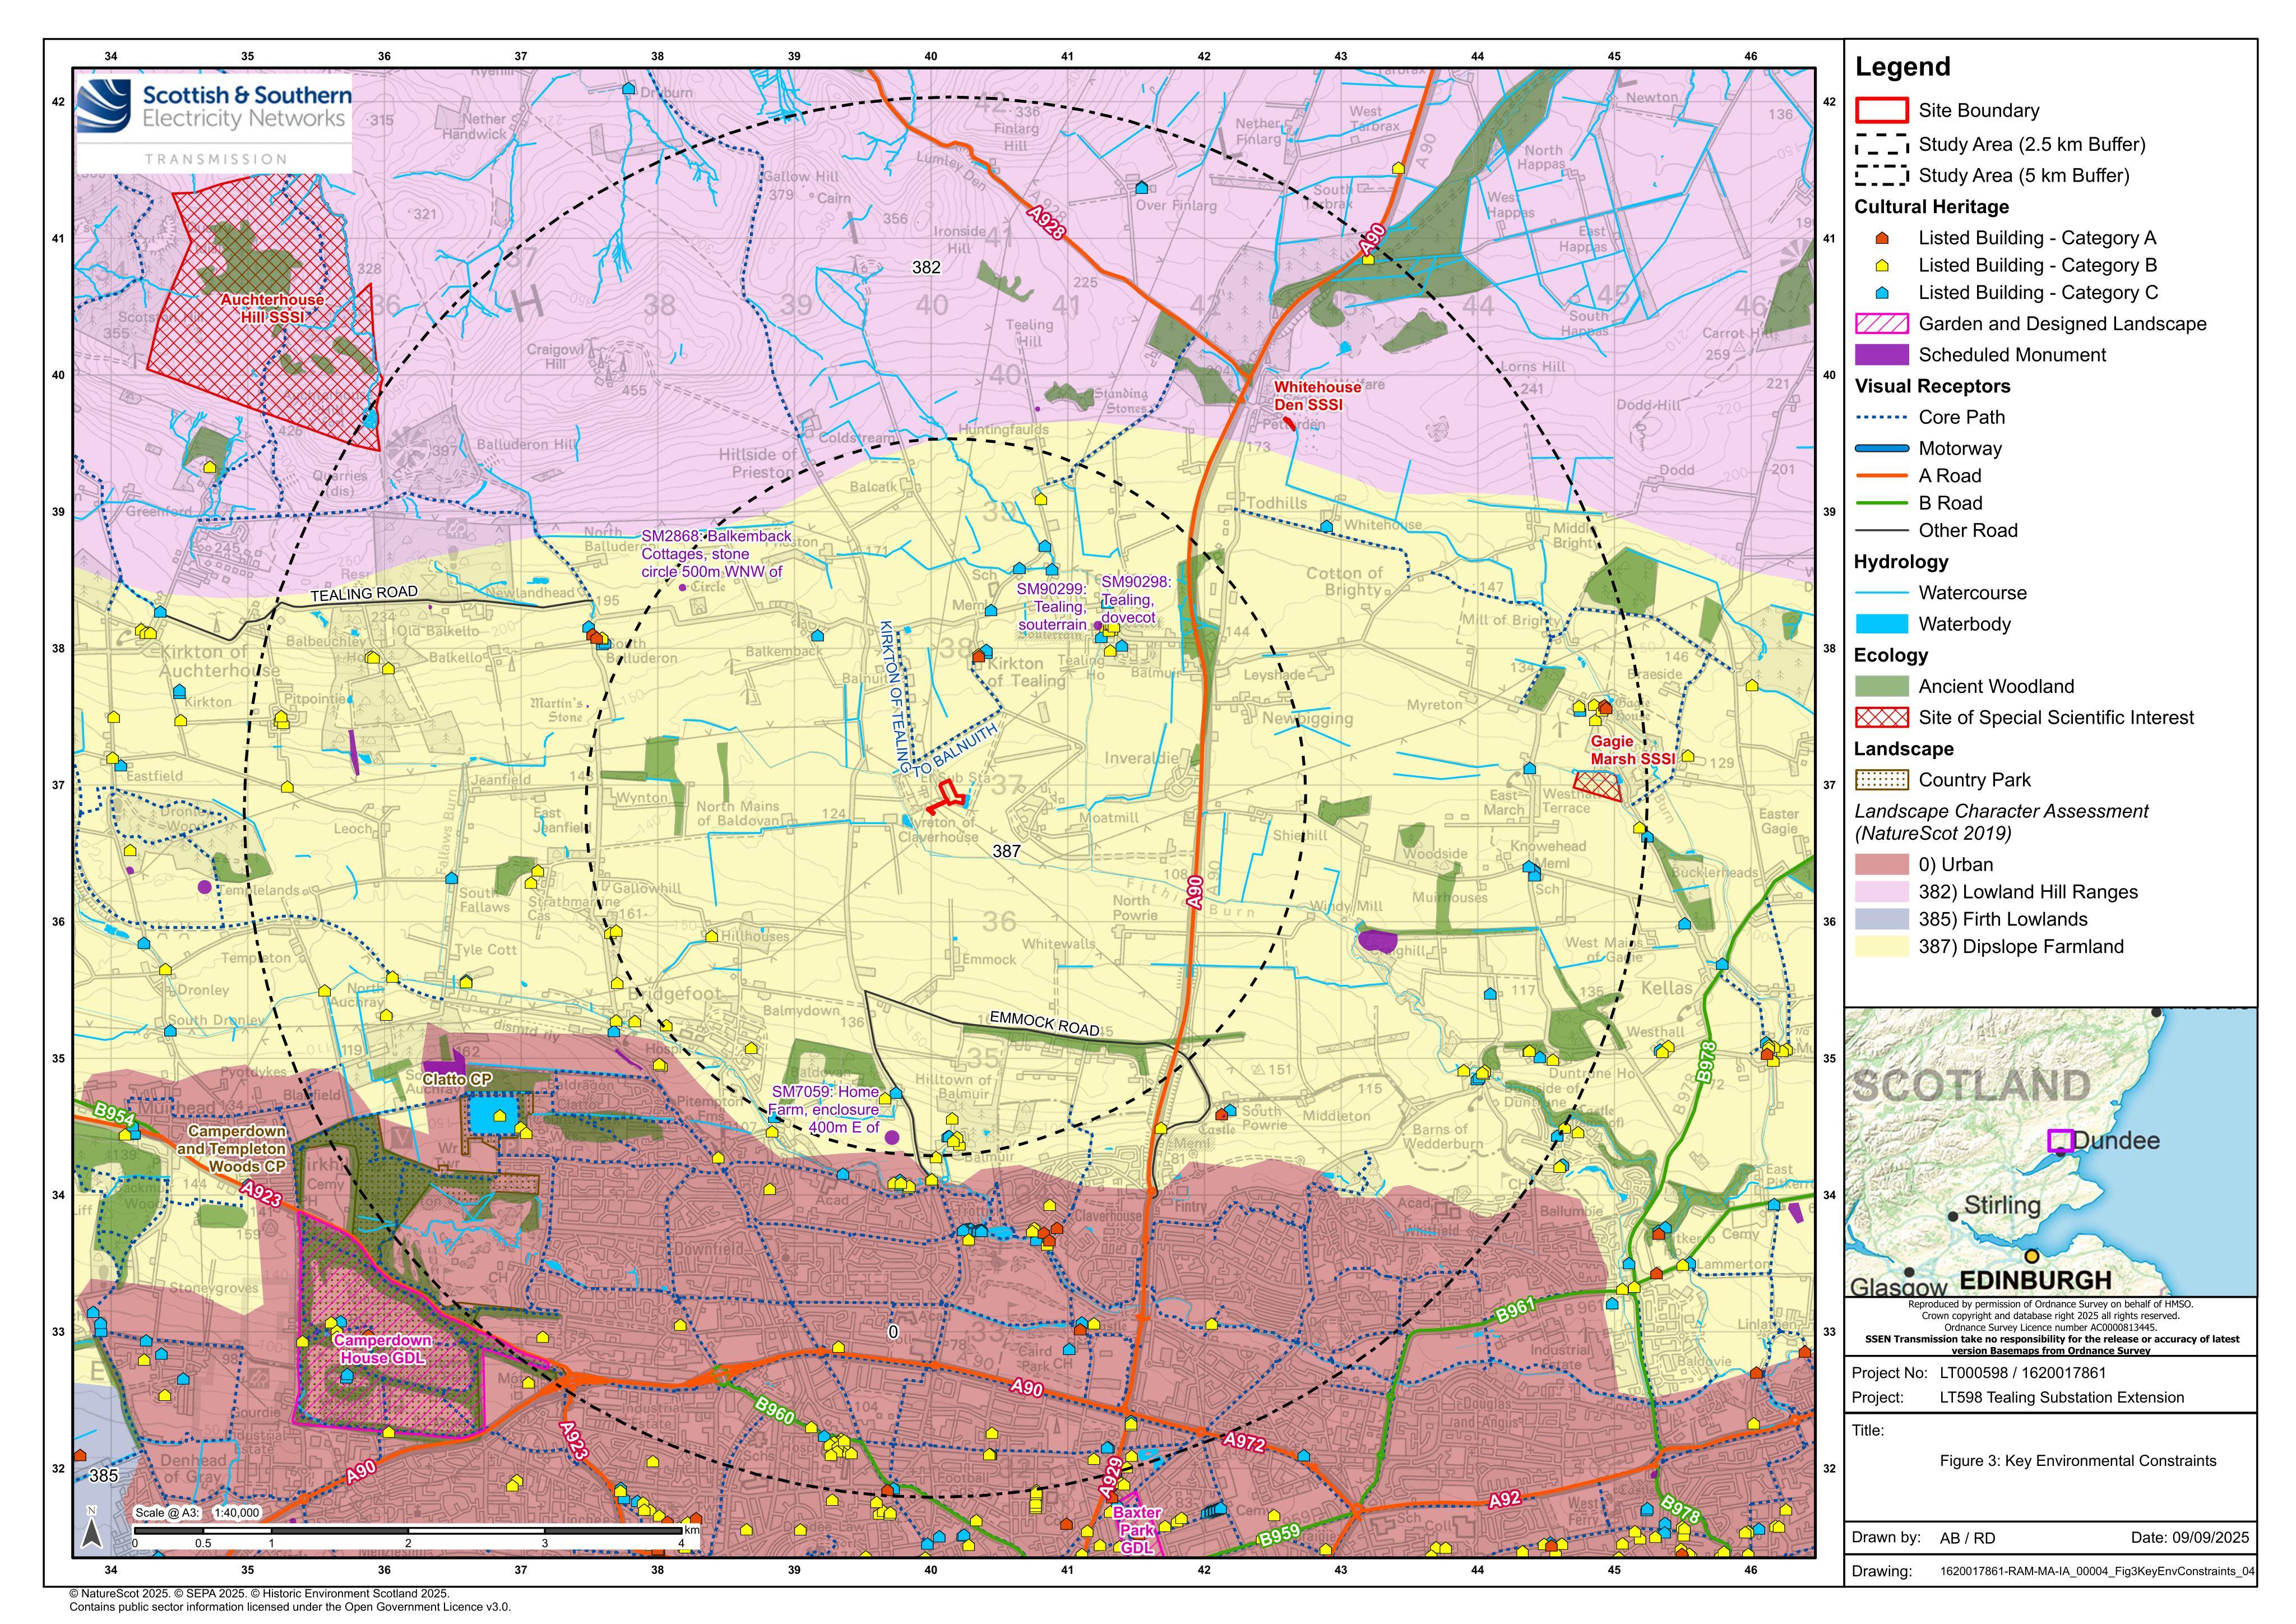Click the red site boundary on map

(x=947, y=798)
